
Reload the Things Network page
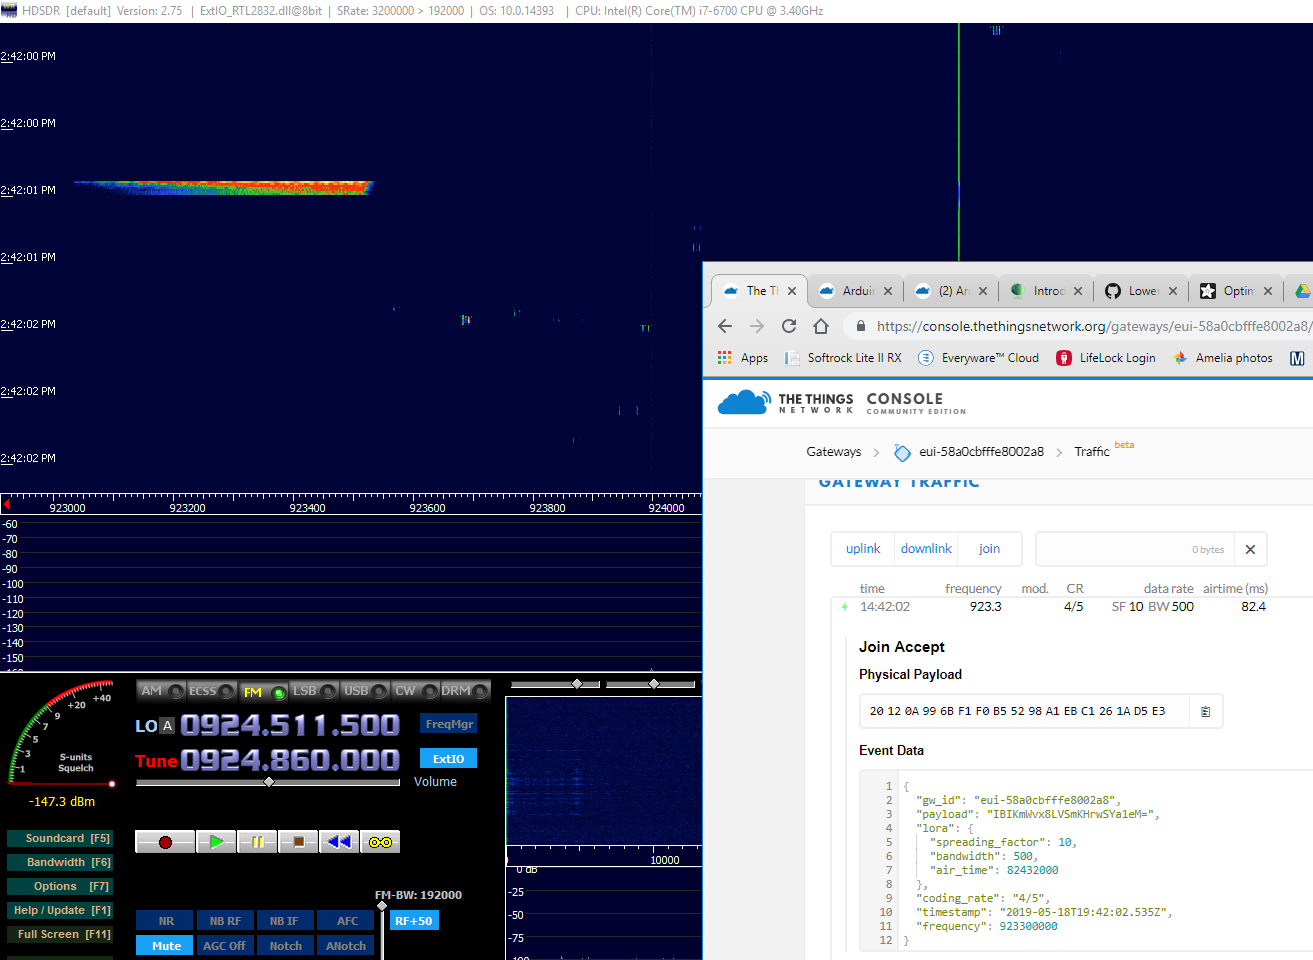pyautogui.click(x=789, y=326)
